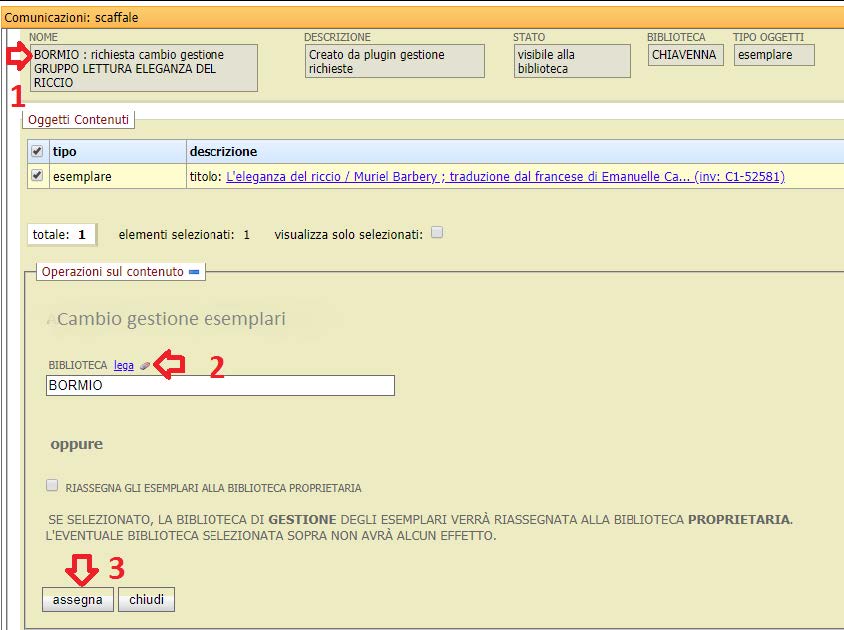Collapse the Operazioni sul contenuto panel
Viewport: 844px width, 630px height.
pyautogui.click(x=194, y=271)
